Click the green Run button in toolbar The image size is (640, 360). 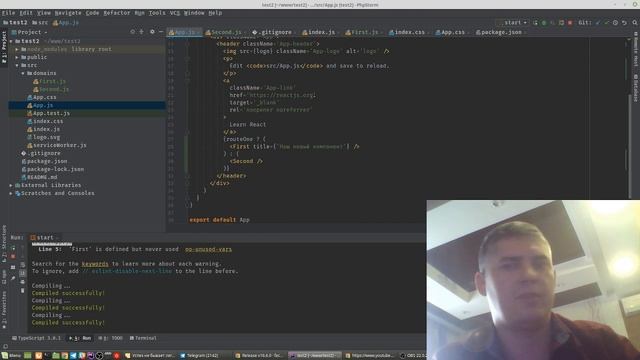pyautogui.click(x=544, y=23)
